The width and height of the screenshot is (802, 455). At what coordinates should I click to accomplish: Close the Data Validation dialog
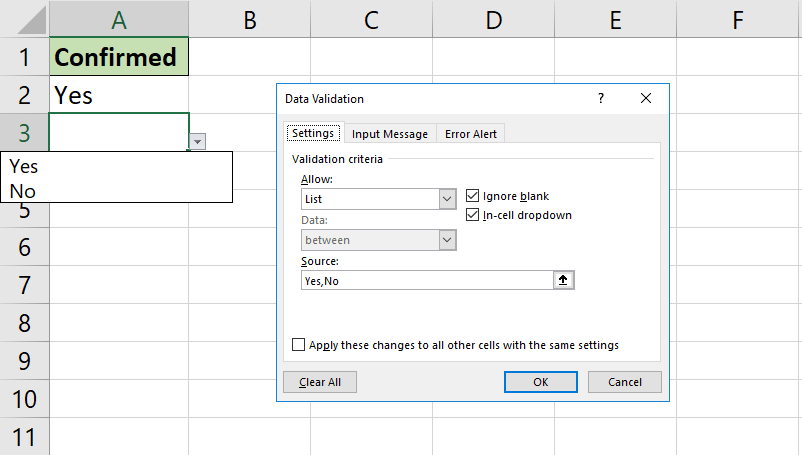(646, 98)
